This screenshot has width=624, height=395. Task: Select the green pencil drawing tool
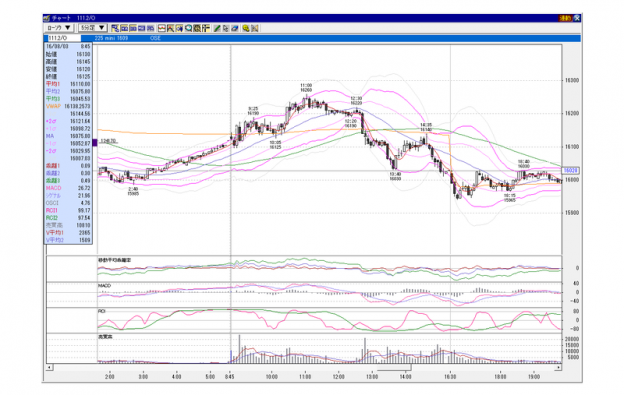tap(217, 28)
